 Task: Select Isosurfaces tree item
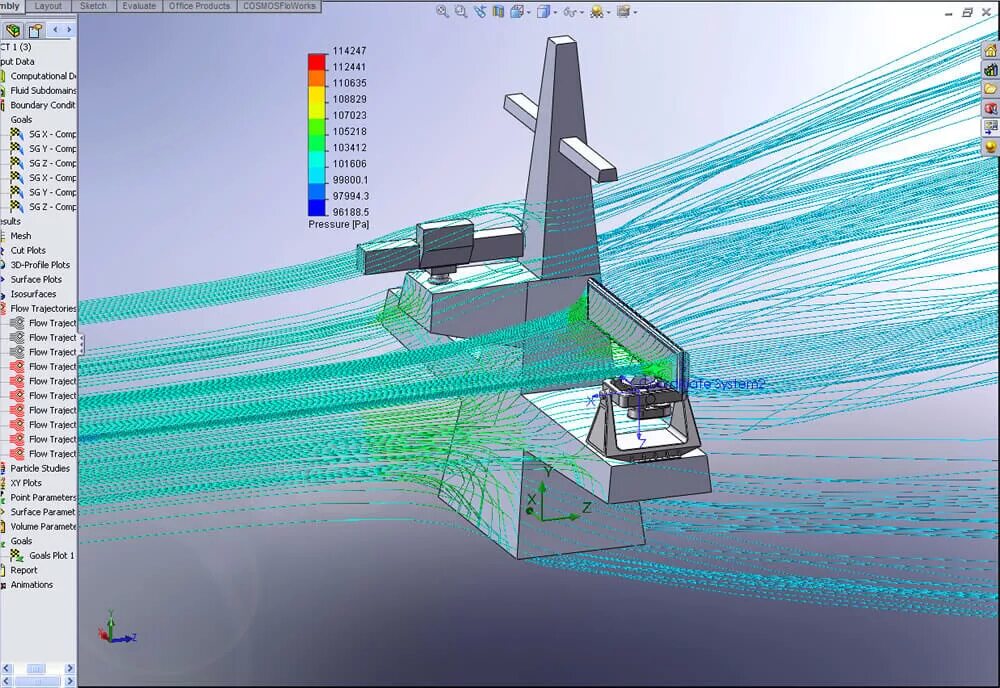(29, 294)
